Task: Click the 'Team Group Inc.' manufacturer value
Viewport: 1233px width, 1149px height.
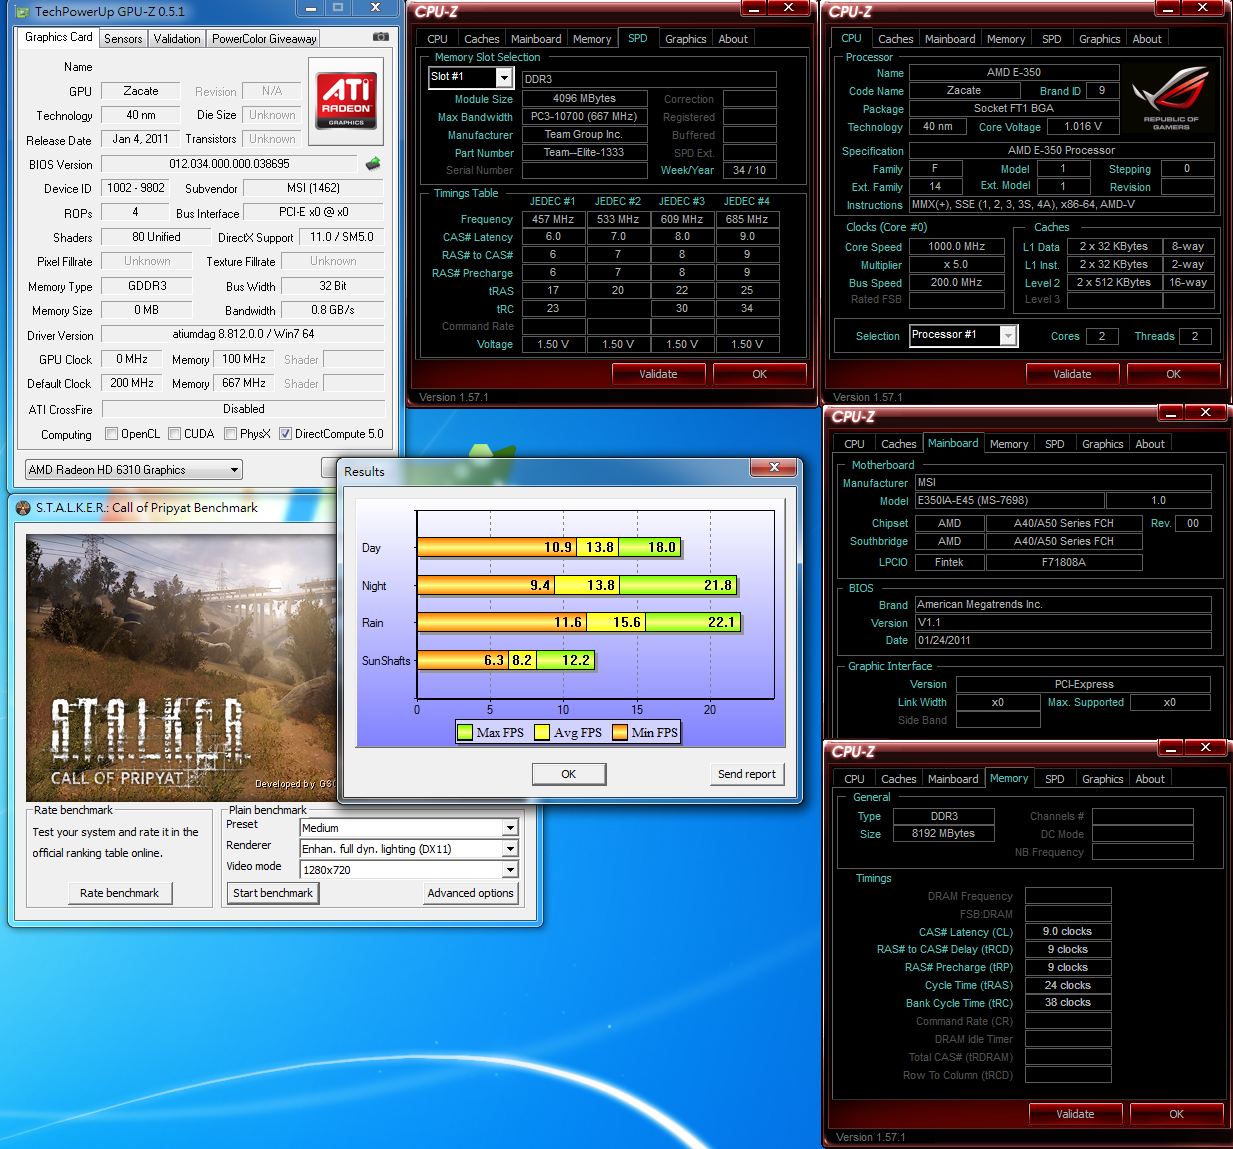Action: pyautogui.click(x=584, y=135)
